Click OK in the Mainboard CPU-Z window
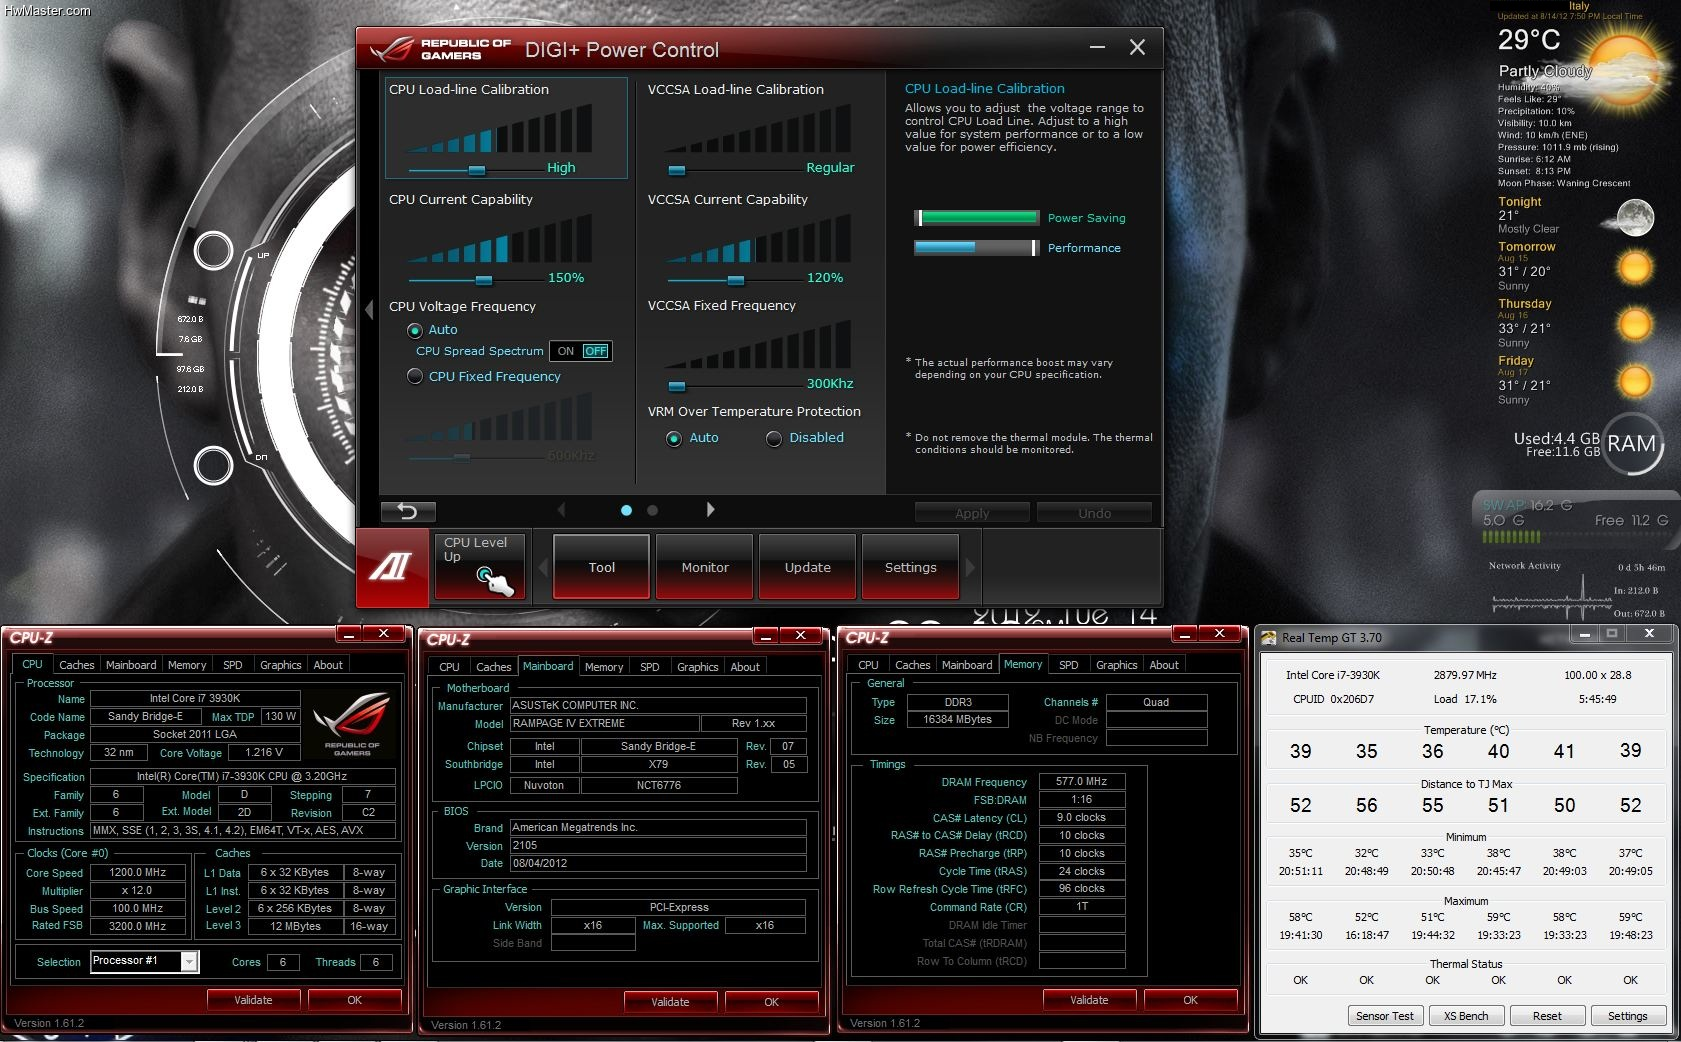This screenshot has width=1681, height=1042. pos(771,1002)
